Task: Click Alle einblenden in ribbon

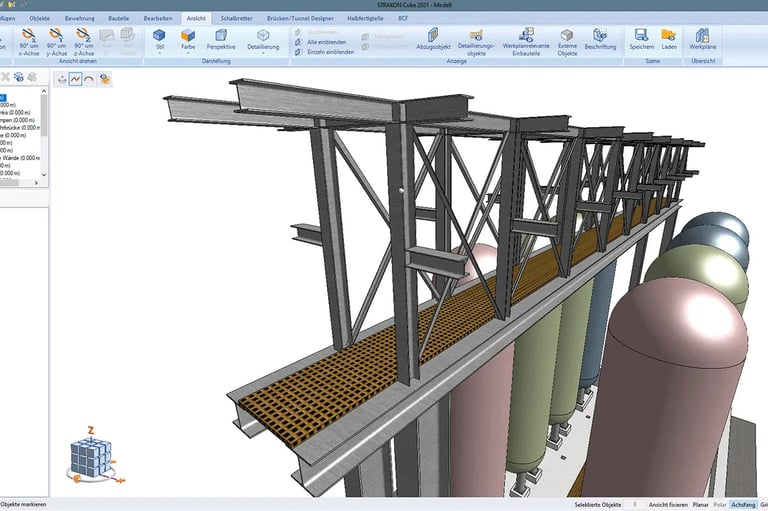Action: [x=321, y=42]
